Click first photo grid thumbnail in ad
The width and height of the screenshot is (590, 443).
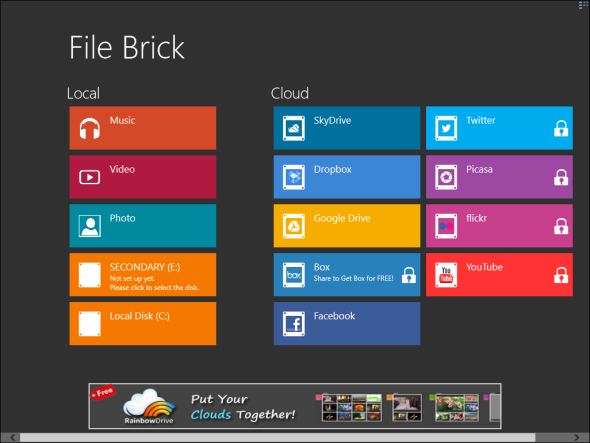352,408
